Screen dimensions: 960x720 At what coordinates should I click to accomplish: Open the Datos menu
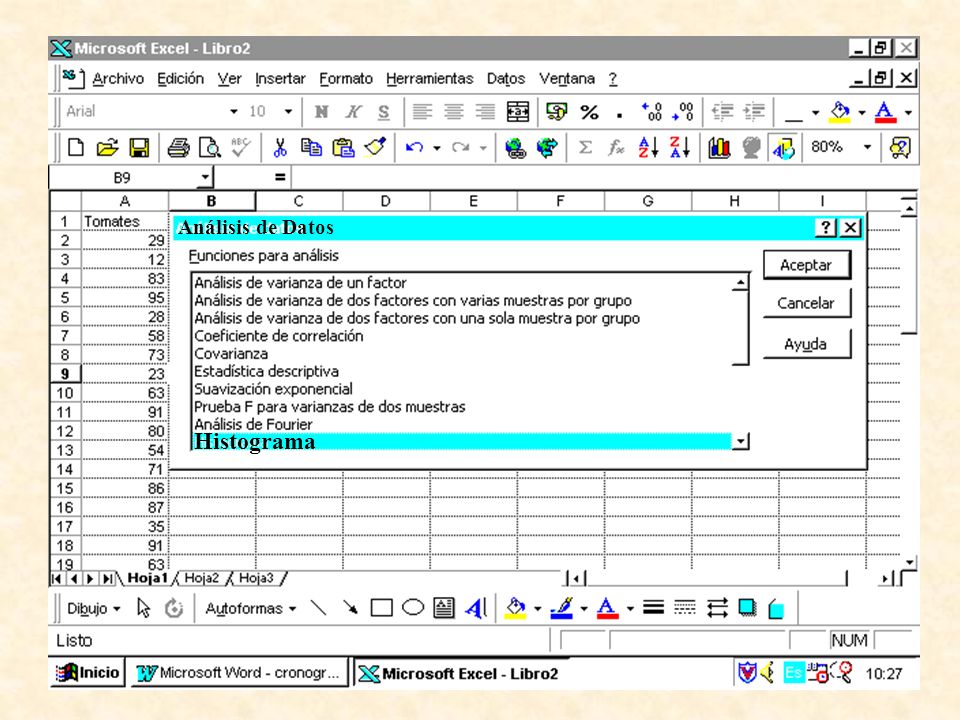click(x=506, y=78)
